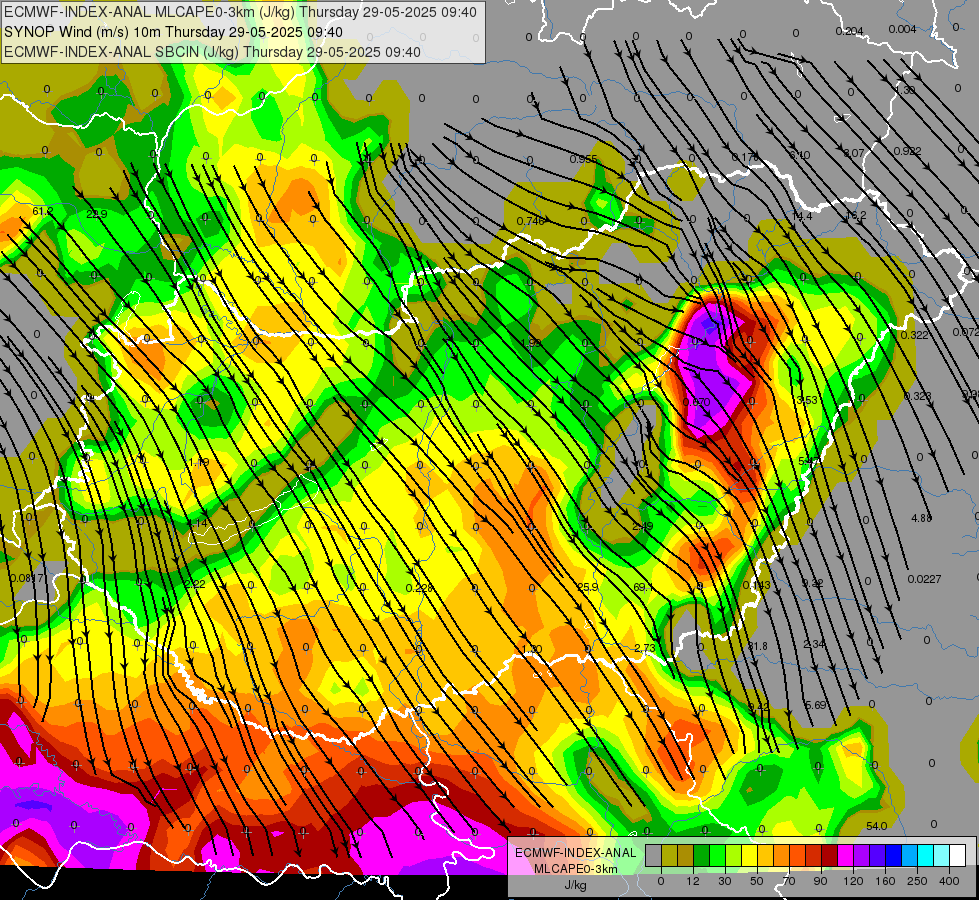The width and height of the screenshot is (979, 900).
Task: Click the 3.53 map value
Action: click(x=807, y=400)
